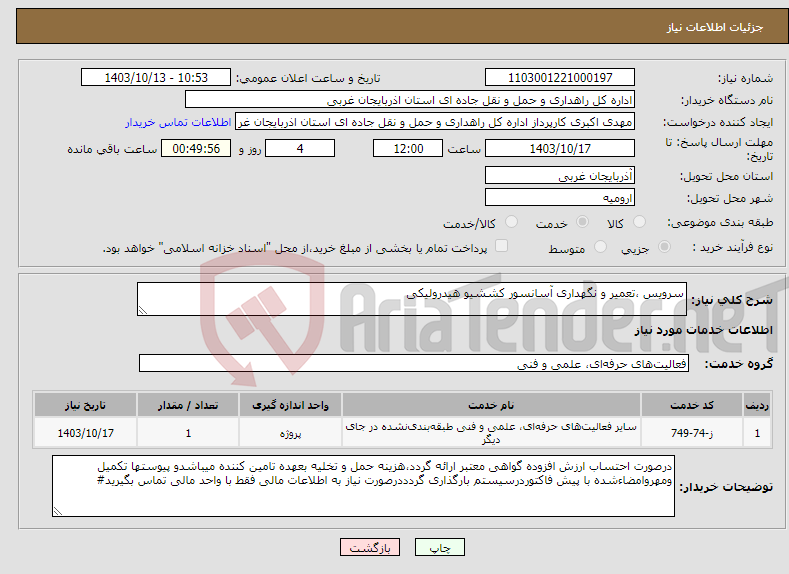Select the کالا radio button
789x574 pixels.
coord(639,222)
